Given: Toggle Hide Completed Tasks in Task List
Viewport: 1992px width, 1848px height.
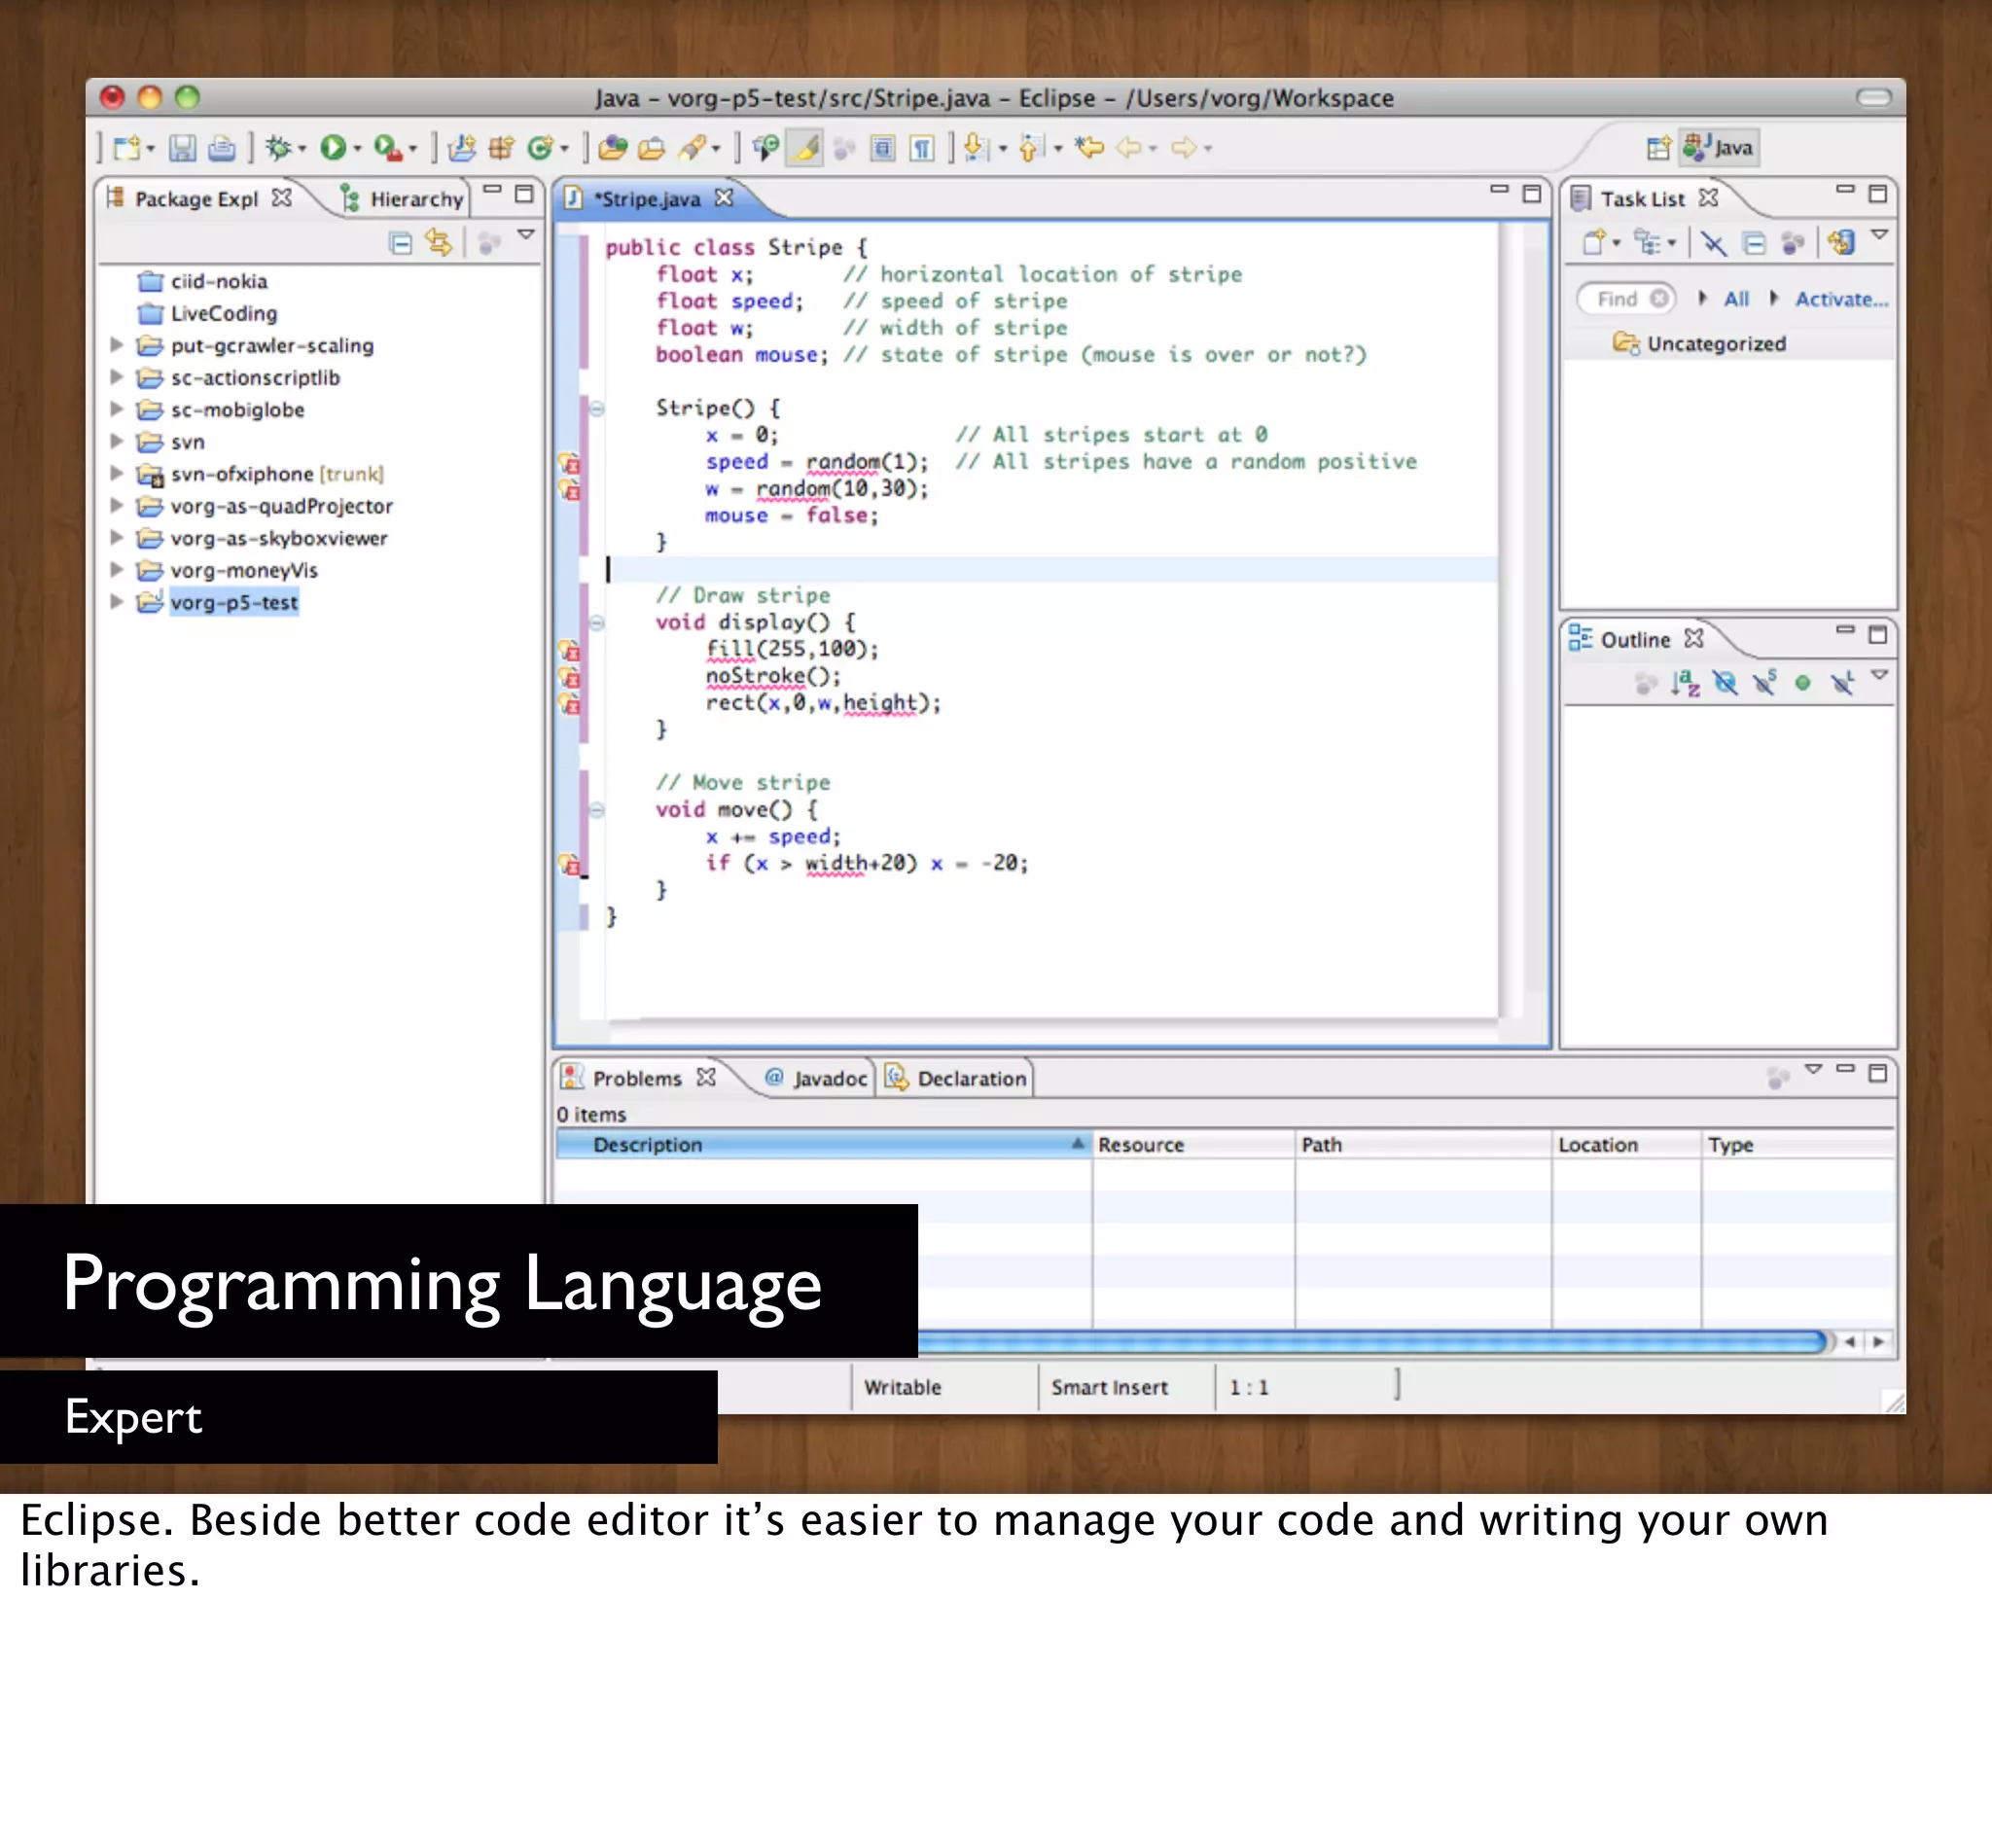Looking at the screenshot, I should (x=1714, y=243).
